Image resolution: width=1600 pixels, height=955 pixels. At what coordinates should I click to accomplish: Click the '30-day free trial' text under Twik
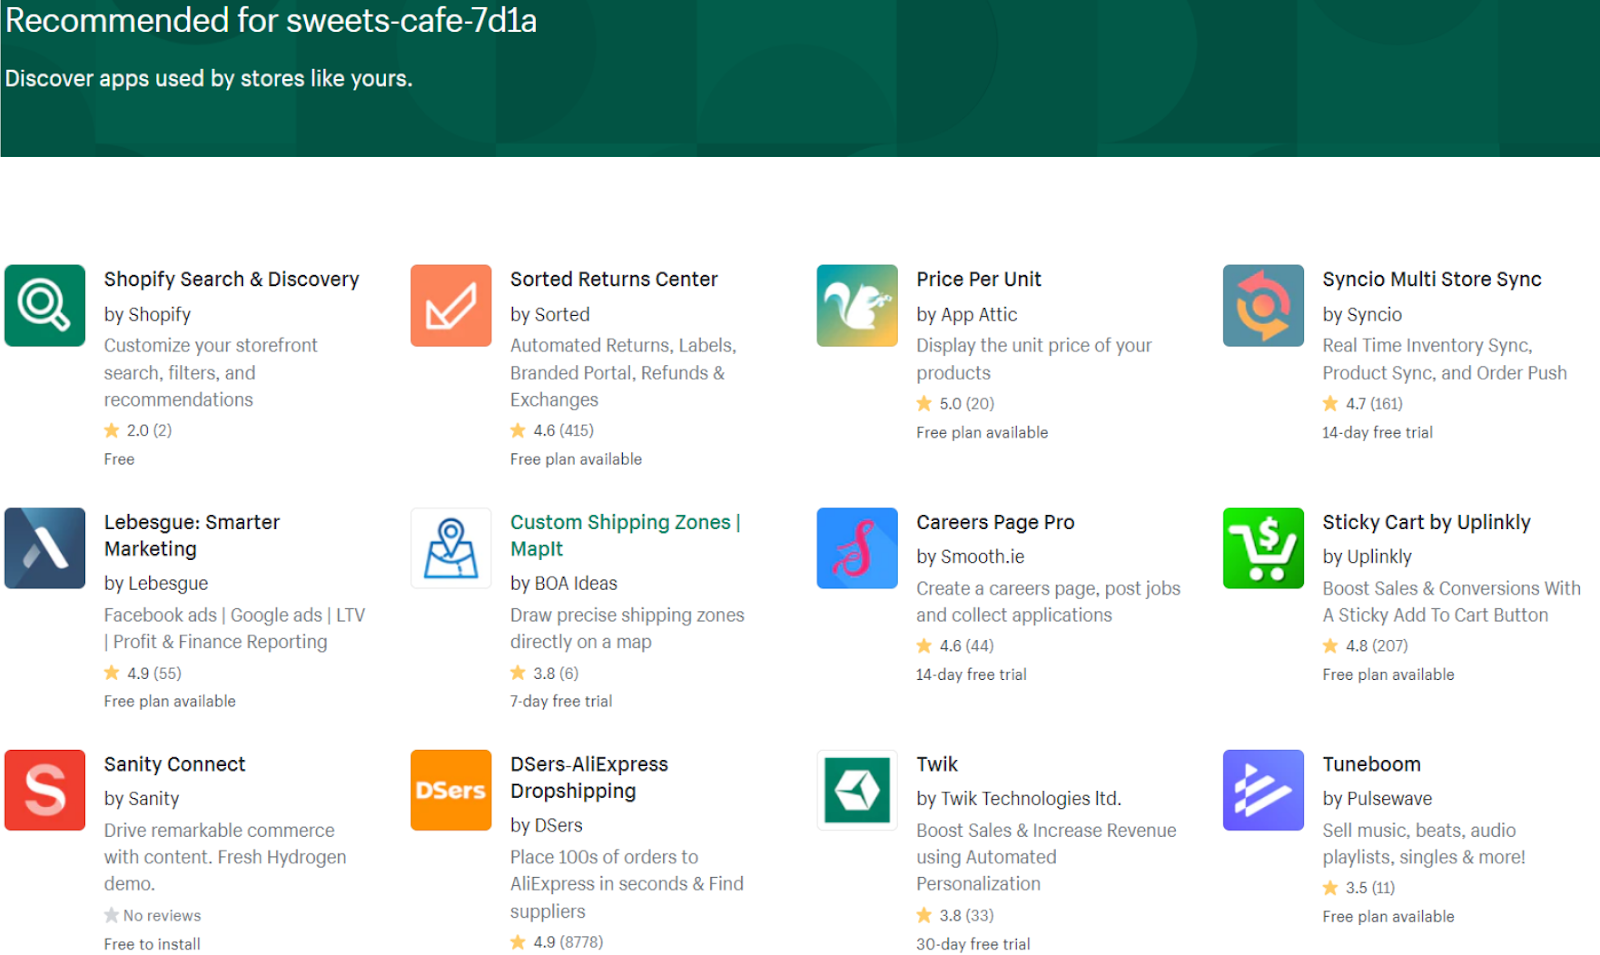point(973,944)
